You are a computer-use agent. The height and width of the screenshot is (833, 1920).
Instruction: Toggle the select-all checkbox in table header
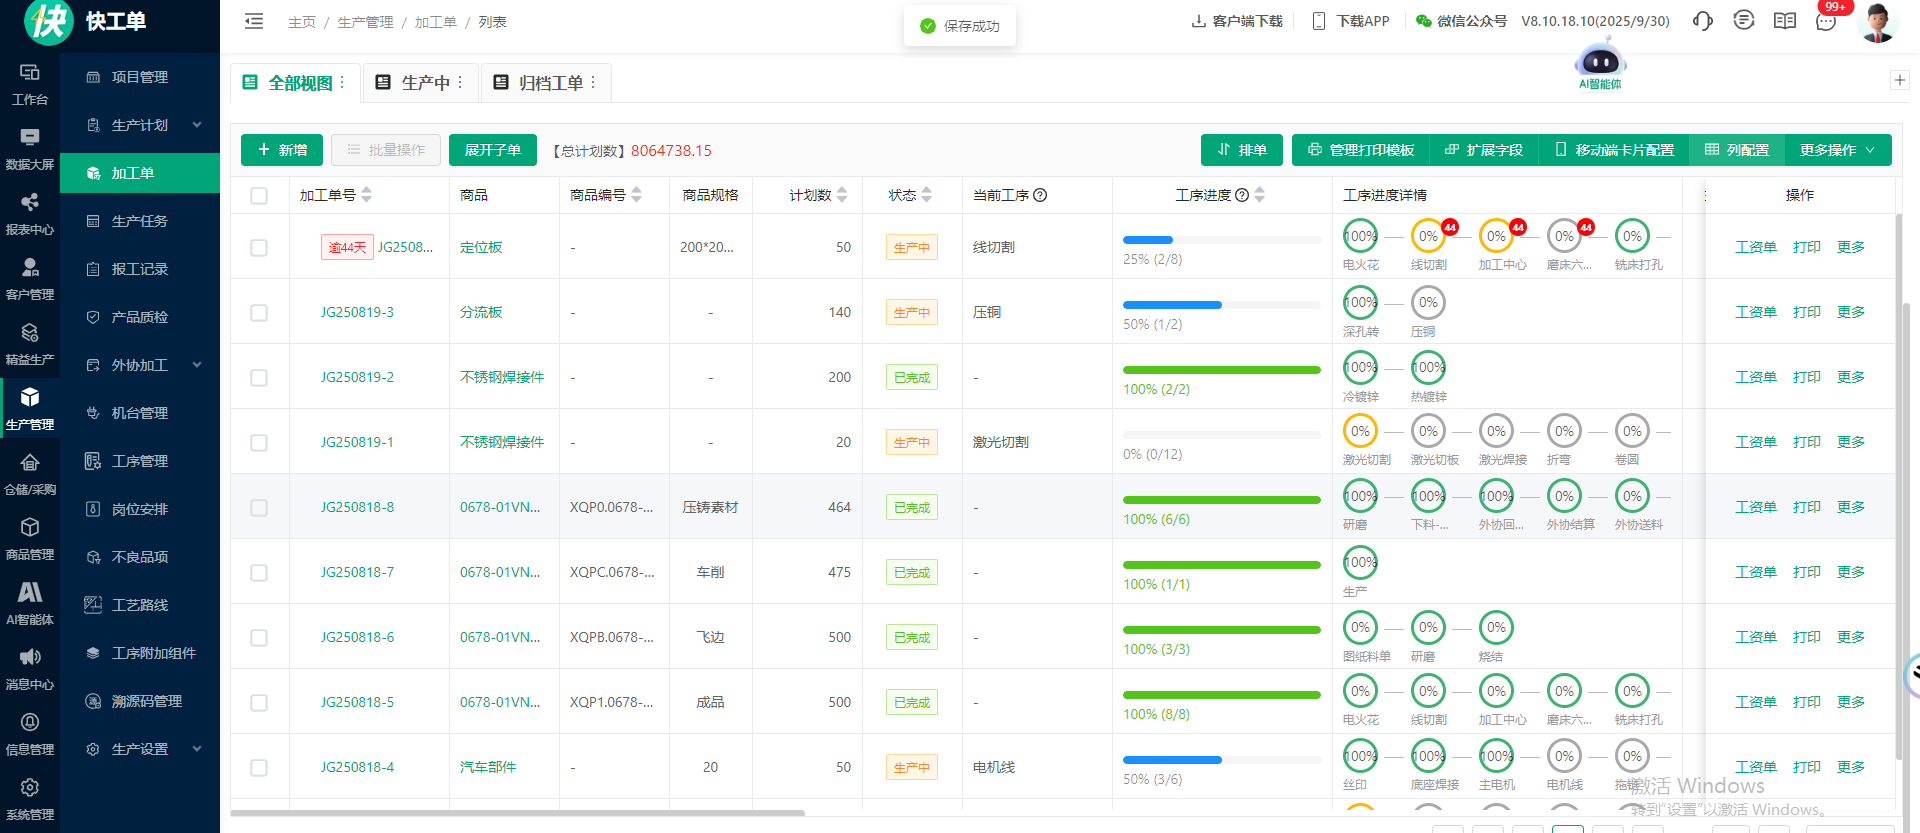point(259,196)
